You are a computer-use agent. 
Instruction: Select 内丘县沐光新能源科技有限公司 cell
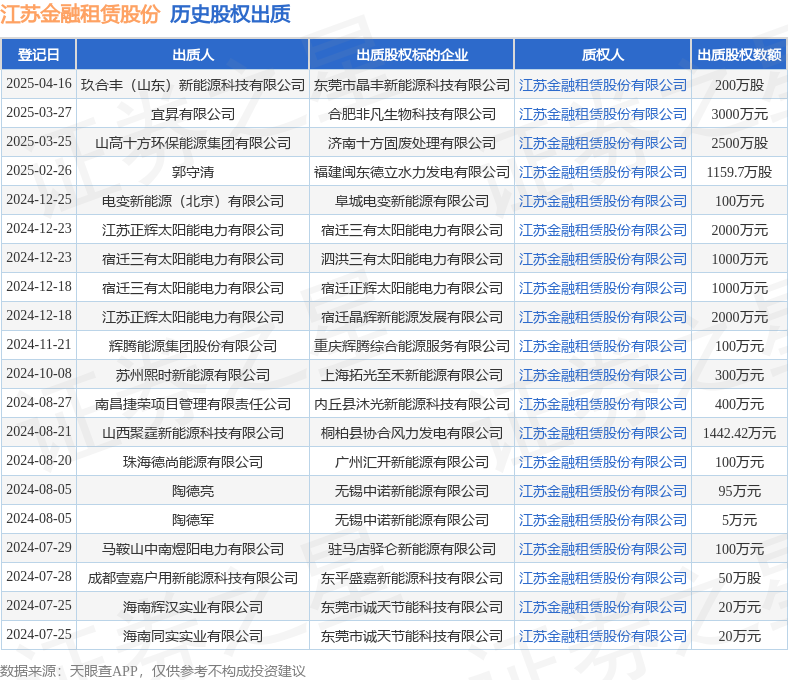(412, 404)
